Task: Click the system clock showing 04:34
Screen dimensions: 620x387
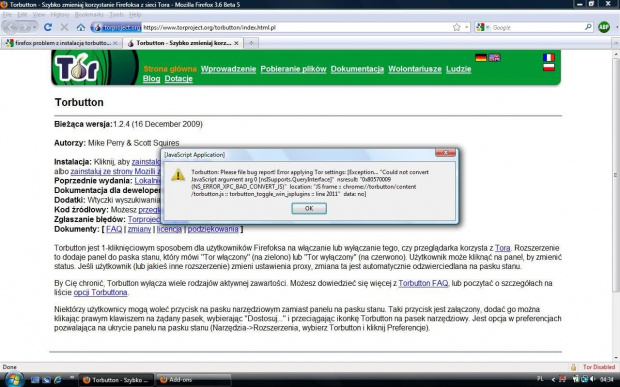Action: (x=606, y=379)
